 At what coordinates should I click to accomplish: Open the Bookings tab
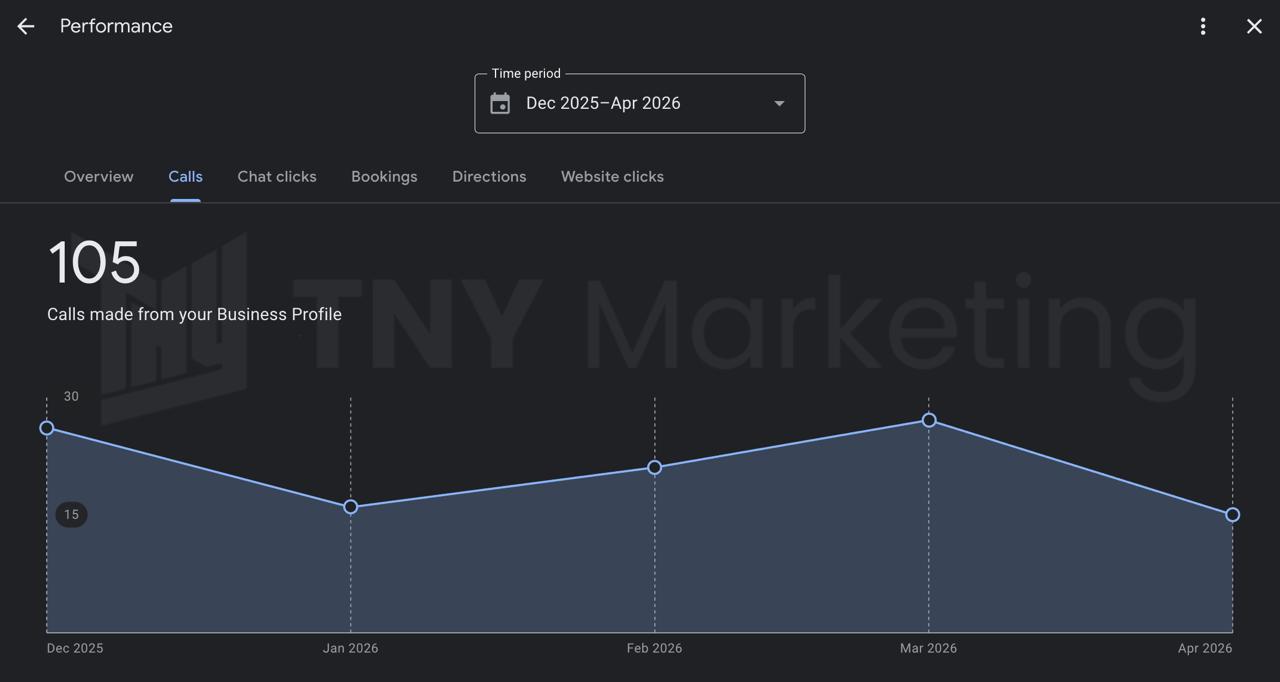[384, 176]
